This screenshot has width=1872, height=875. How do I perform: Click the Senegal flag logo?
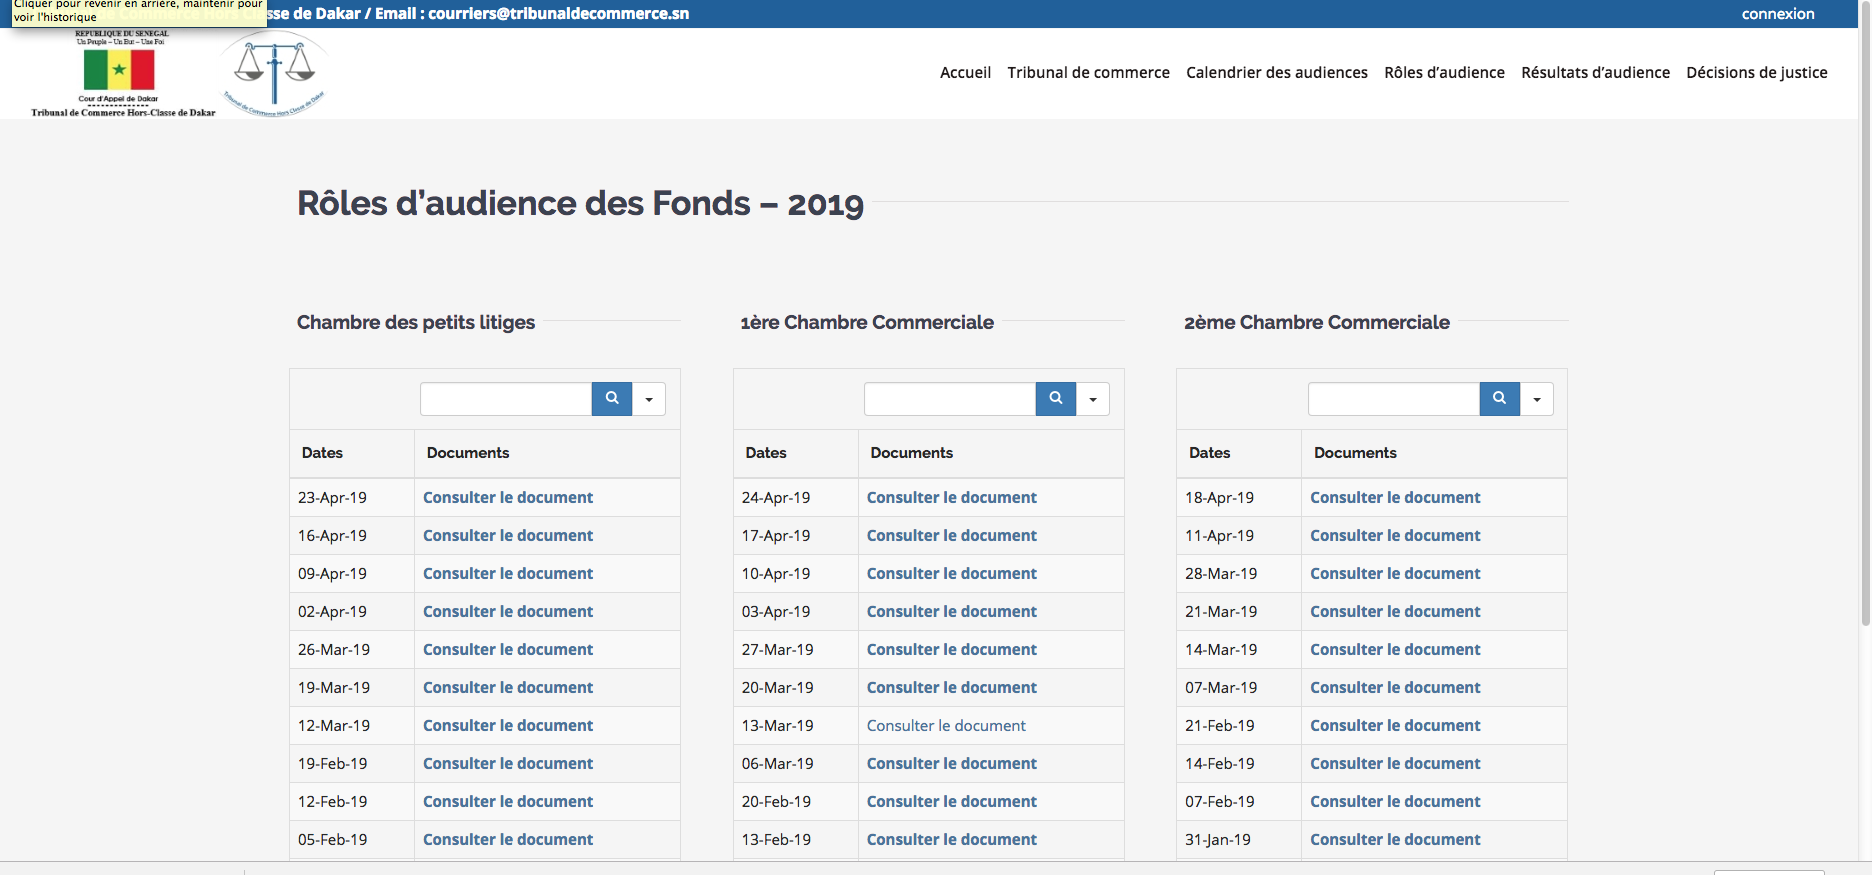[119, 71]
